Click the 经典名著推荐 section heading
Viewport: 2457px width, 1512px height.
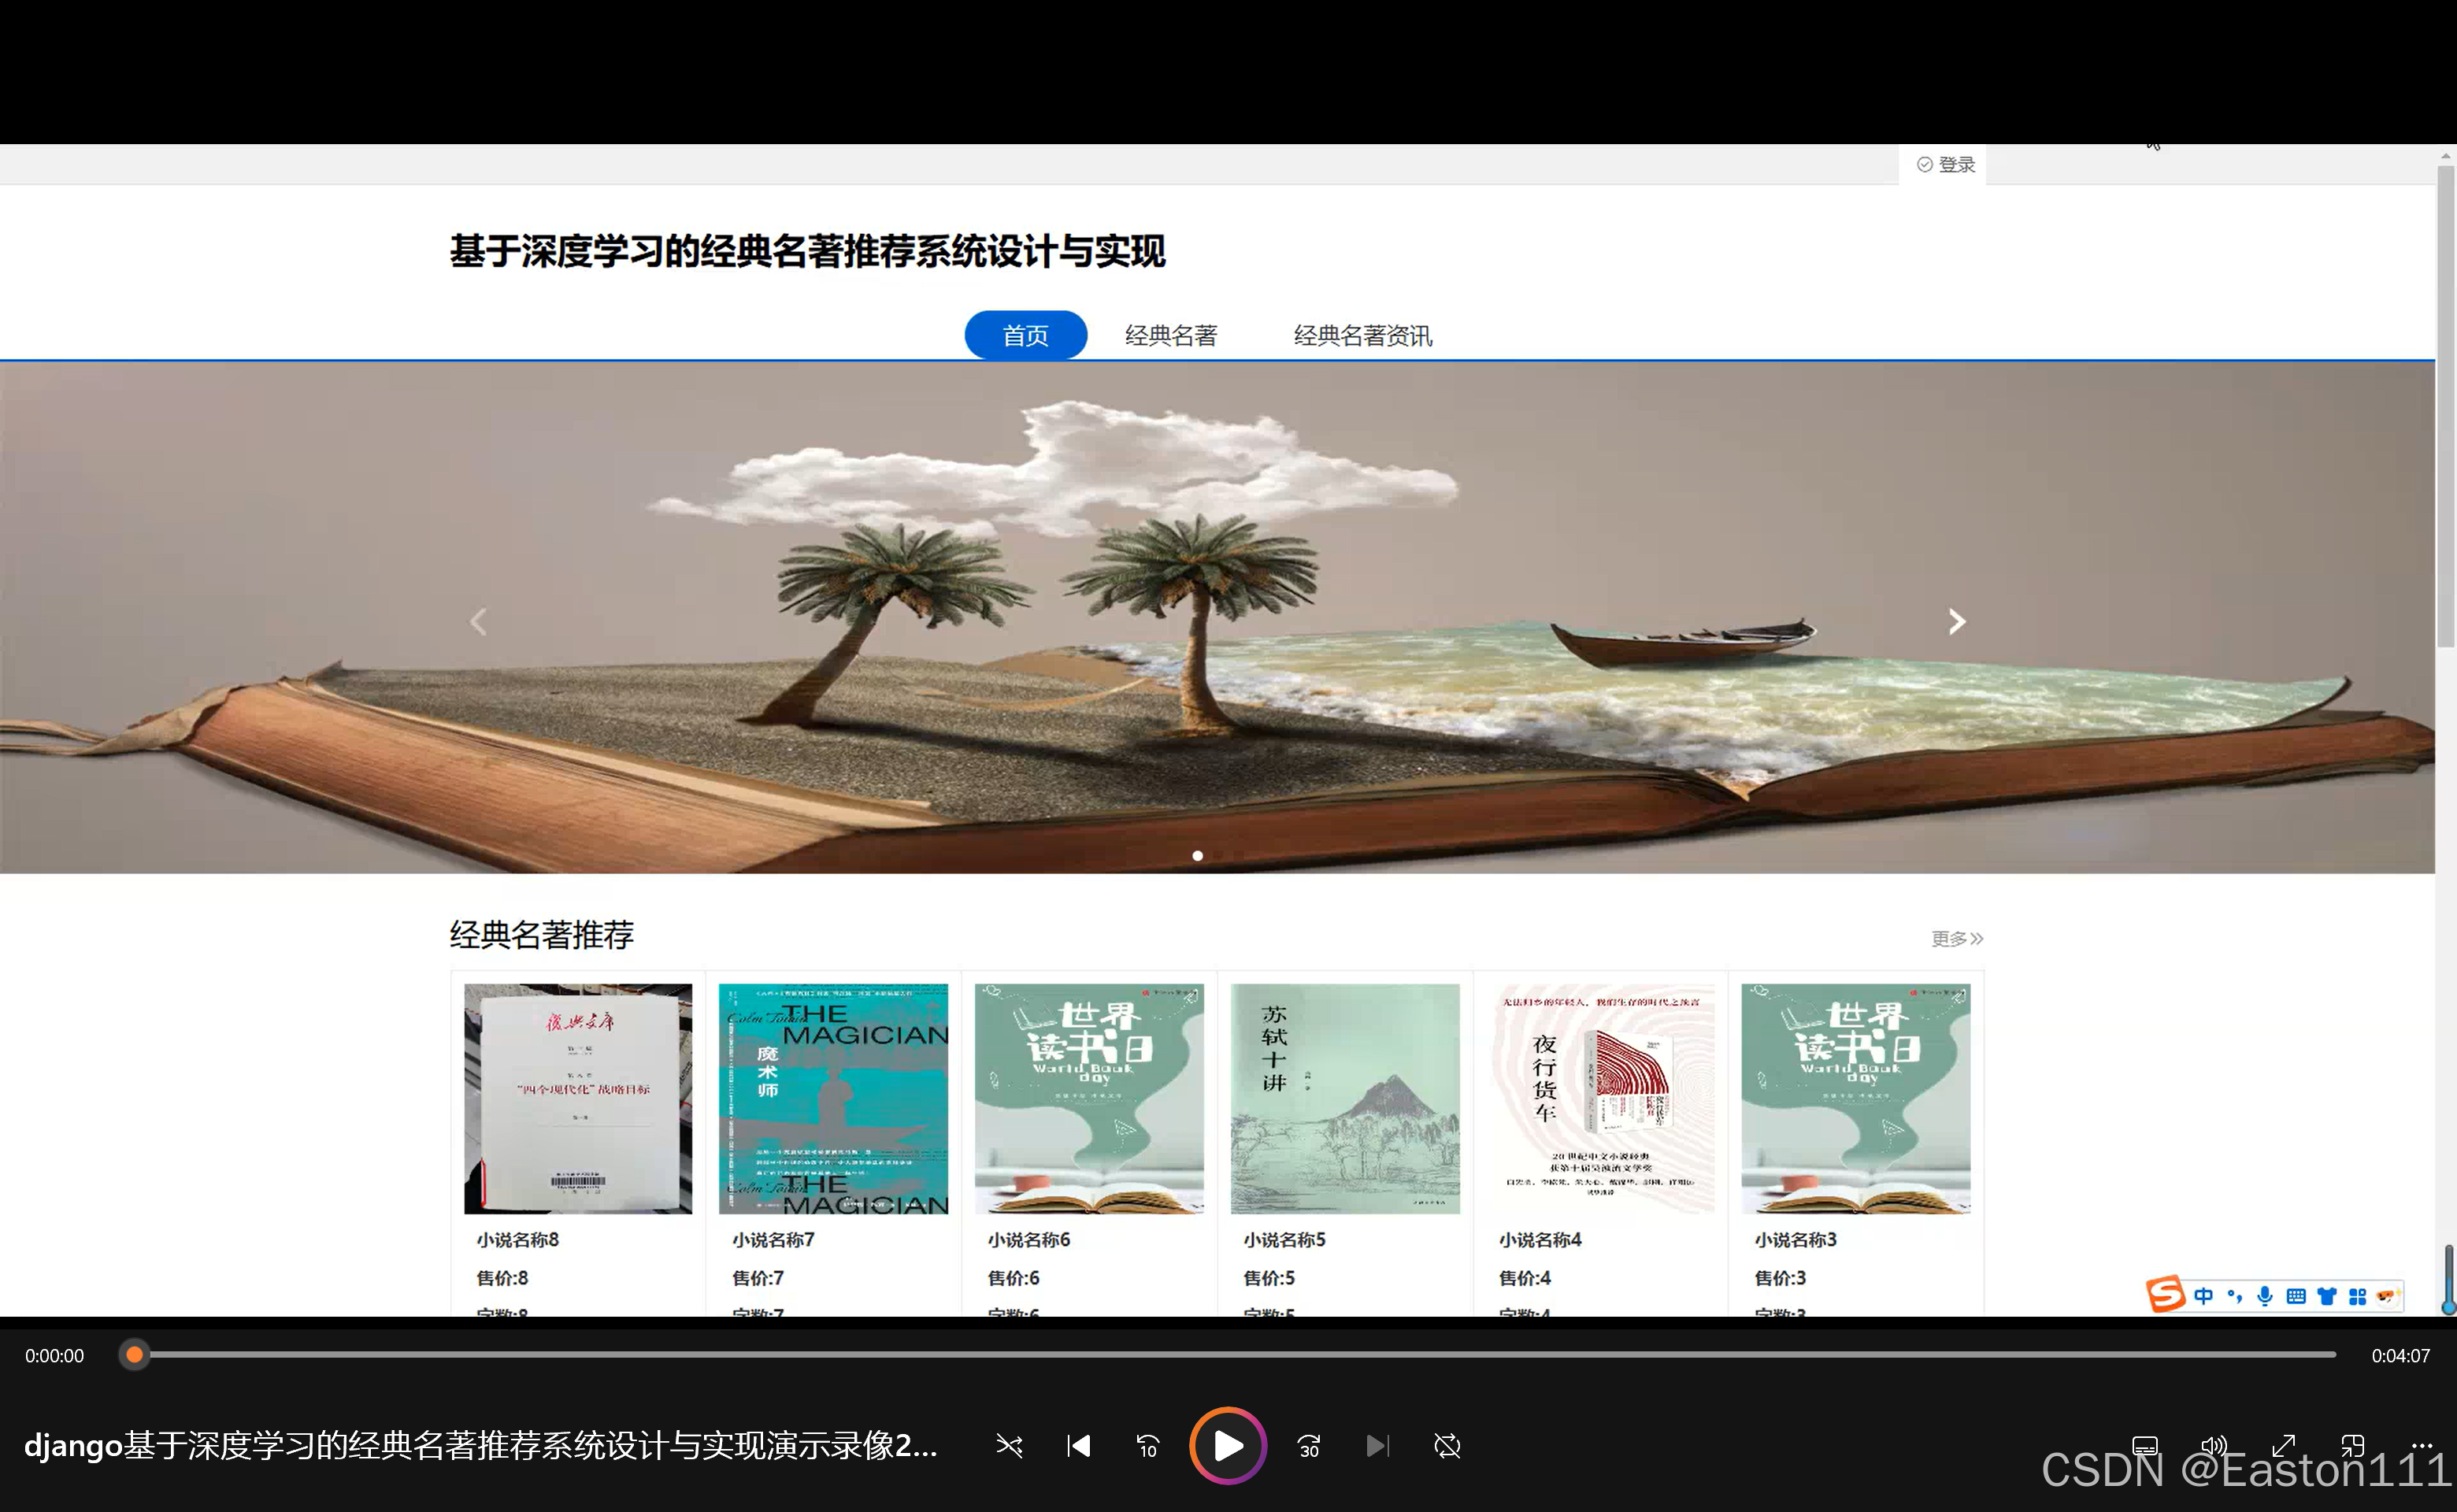click(542, 935)
